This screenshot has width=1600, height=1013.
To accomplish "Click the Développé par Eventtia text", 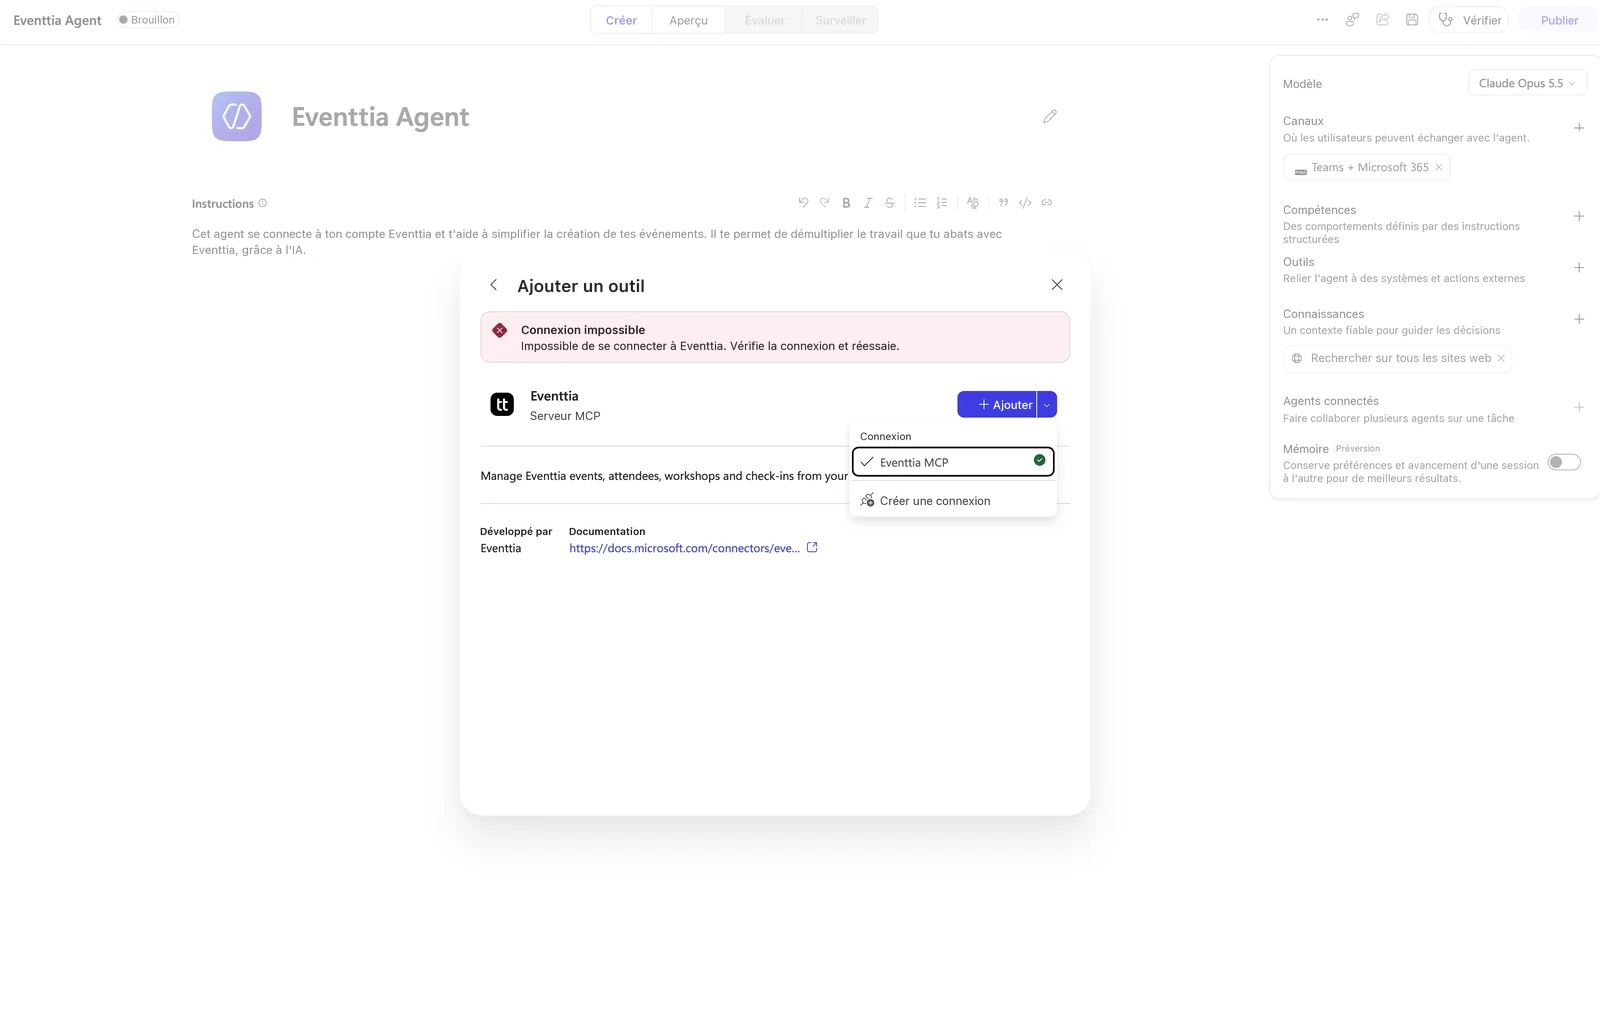I will pos(516,540).
